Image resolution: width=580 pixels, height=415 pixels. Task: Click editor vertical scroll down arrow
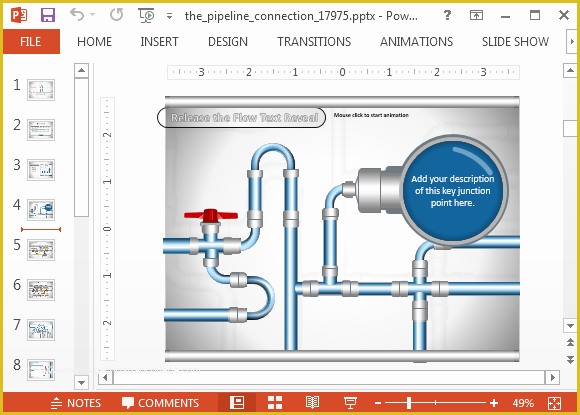click(x=570, y=325)
